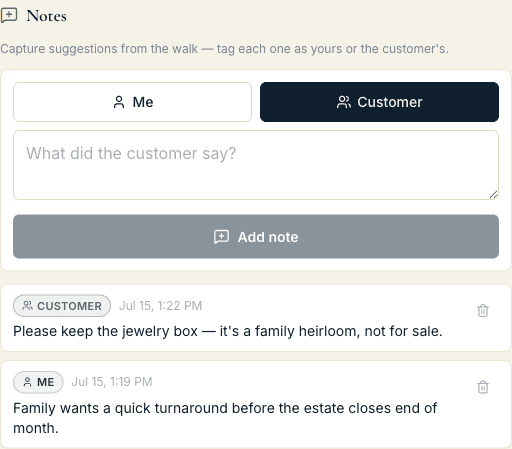Tag the note as Me
This screenshot has height=449, width=512.
pyautogui.click(x=132, y=102)
